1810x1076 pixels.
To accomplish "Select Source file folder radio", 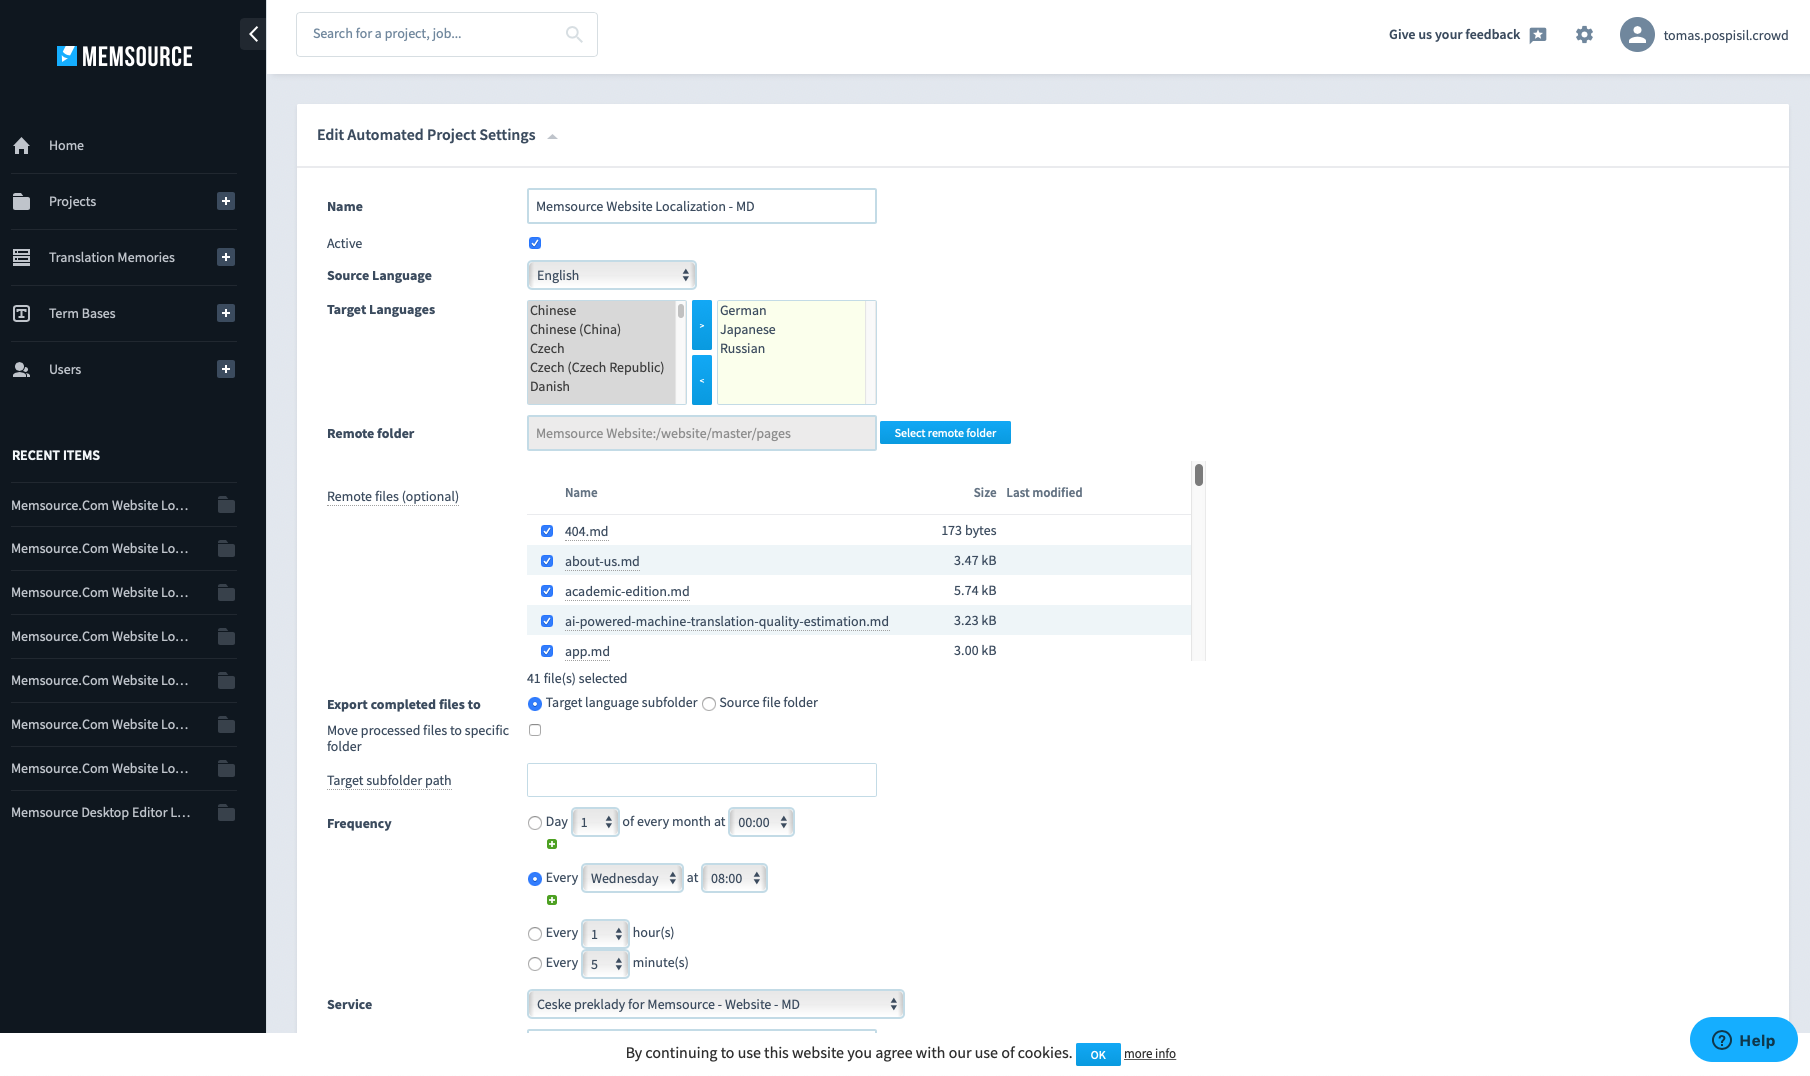I will coord(709,704).
